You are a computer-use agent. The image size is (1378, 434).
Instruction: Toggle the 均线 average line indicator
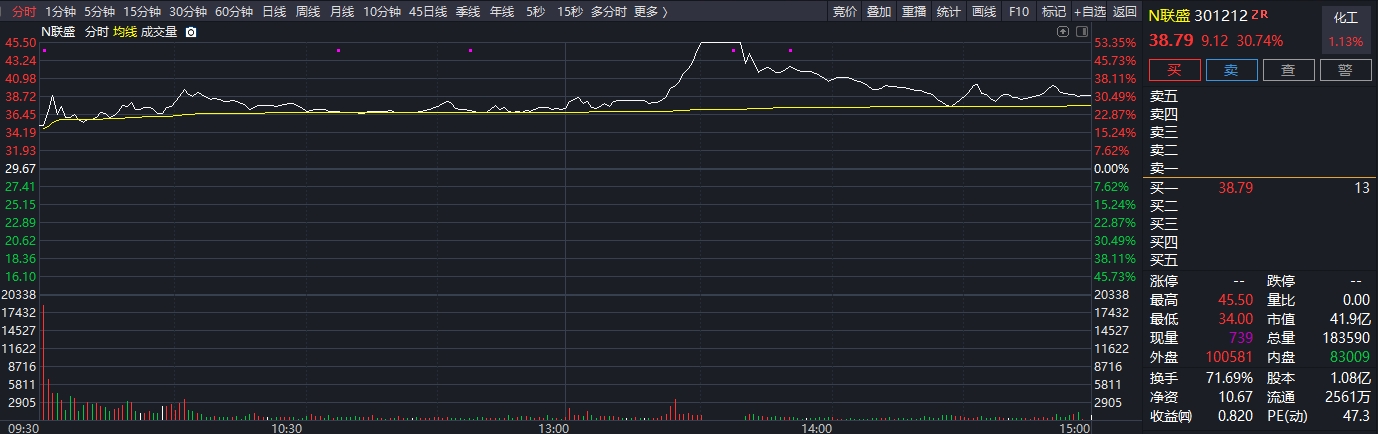[124, 32]
